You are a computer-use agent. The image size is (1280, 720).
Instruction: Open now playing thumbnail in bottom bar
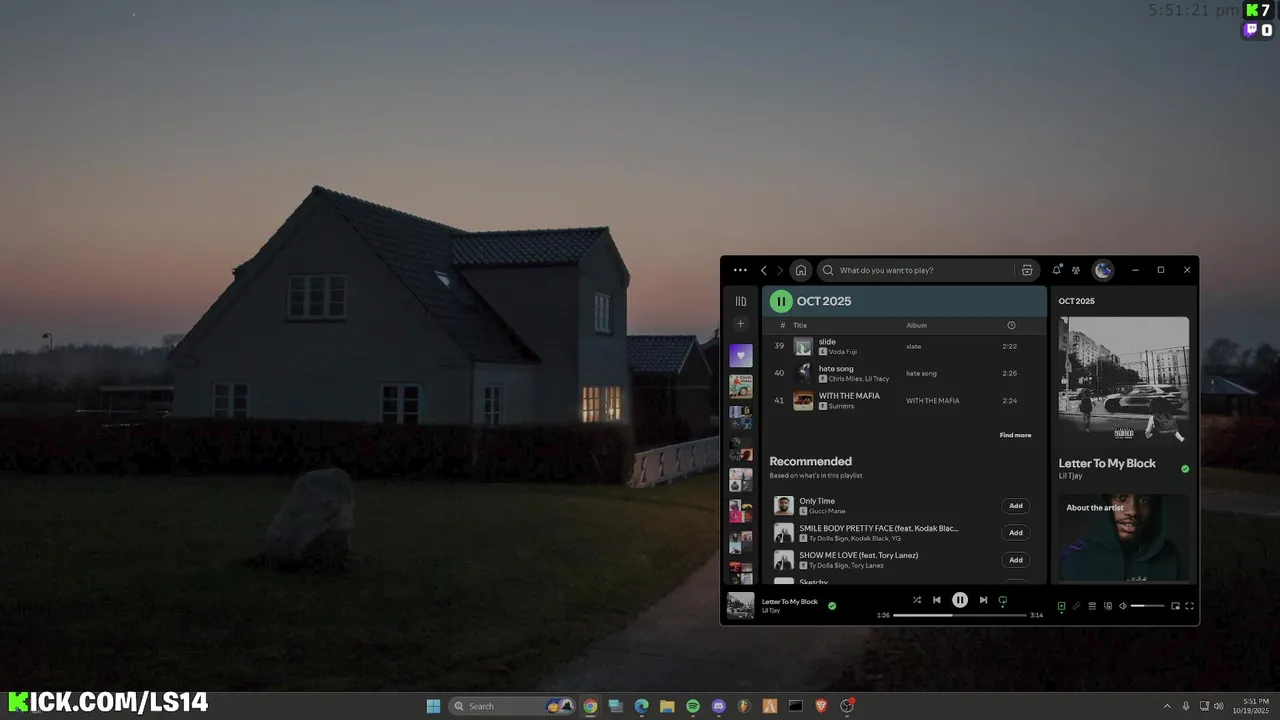(x=741, y=605)
